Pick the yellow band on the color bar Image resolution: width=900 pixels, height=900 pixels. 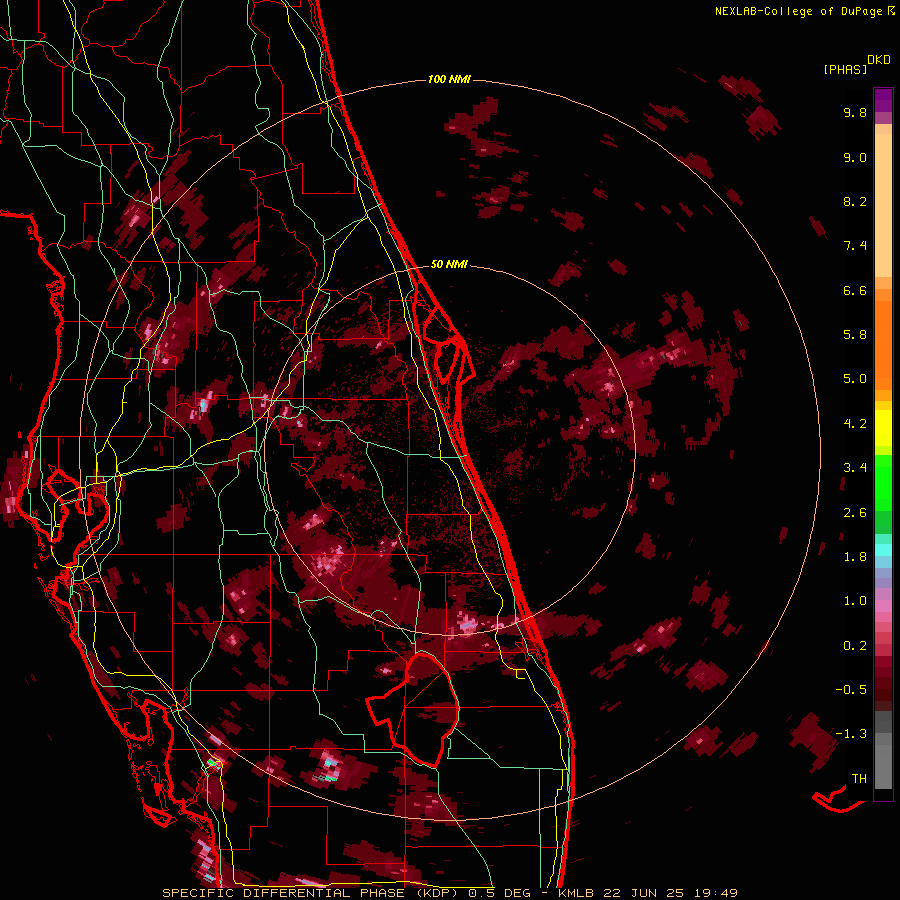point(883,428)
